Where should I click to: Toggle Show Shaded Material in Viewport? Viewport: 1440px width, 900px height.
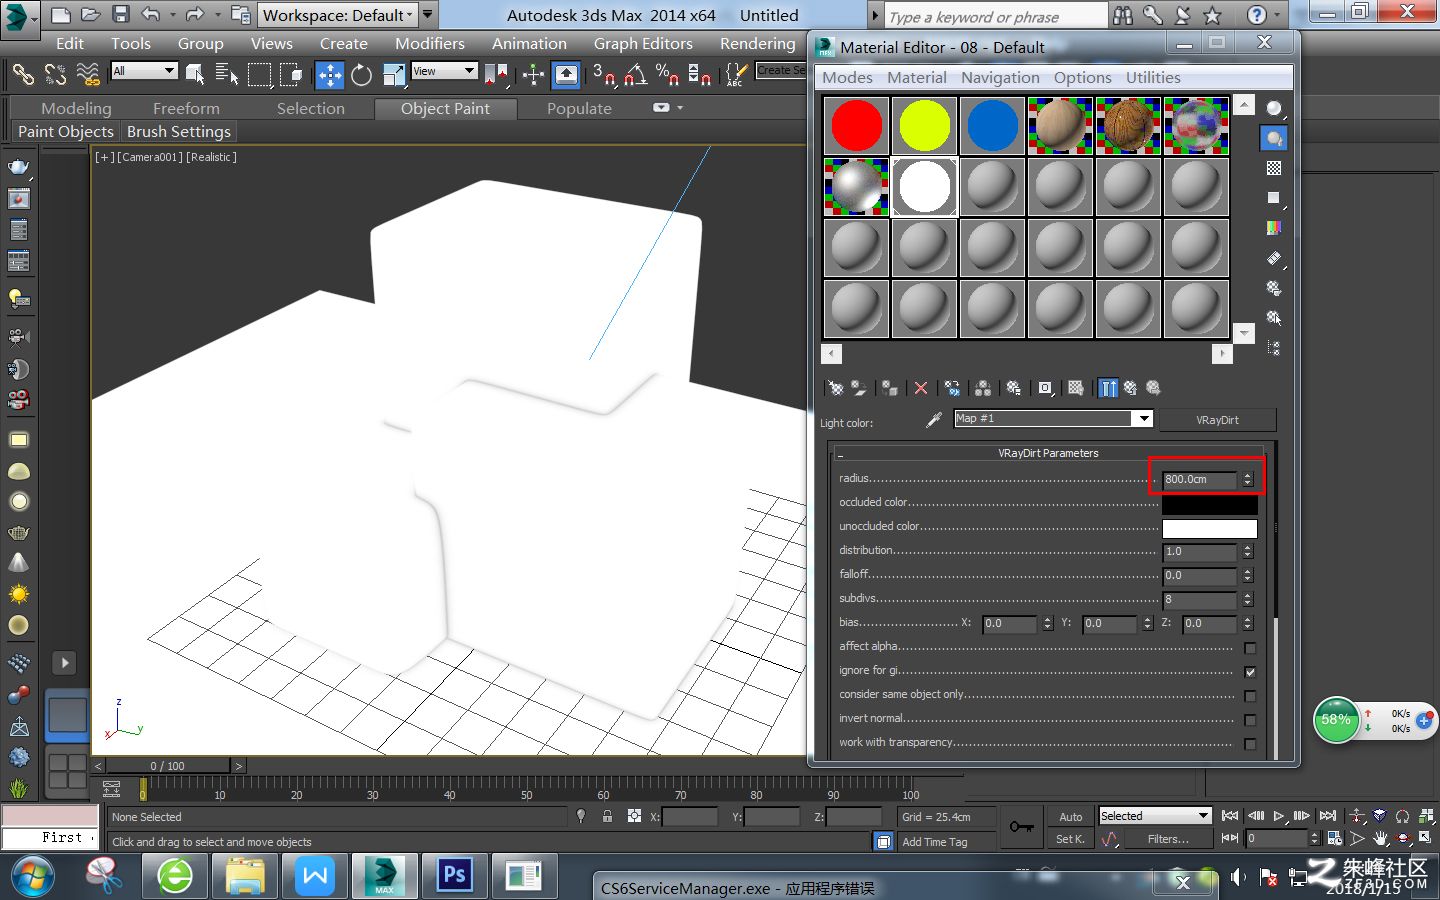pos(1076,388)
